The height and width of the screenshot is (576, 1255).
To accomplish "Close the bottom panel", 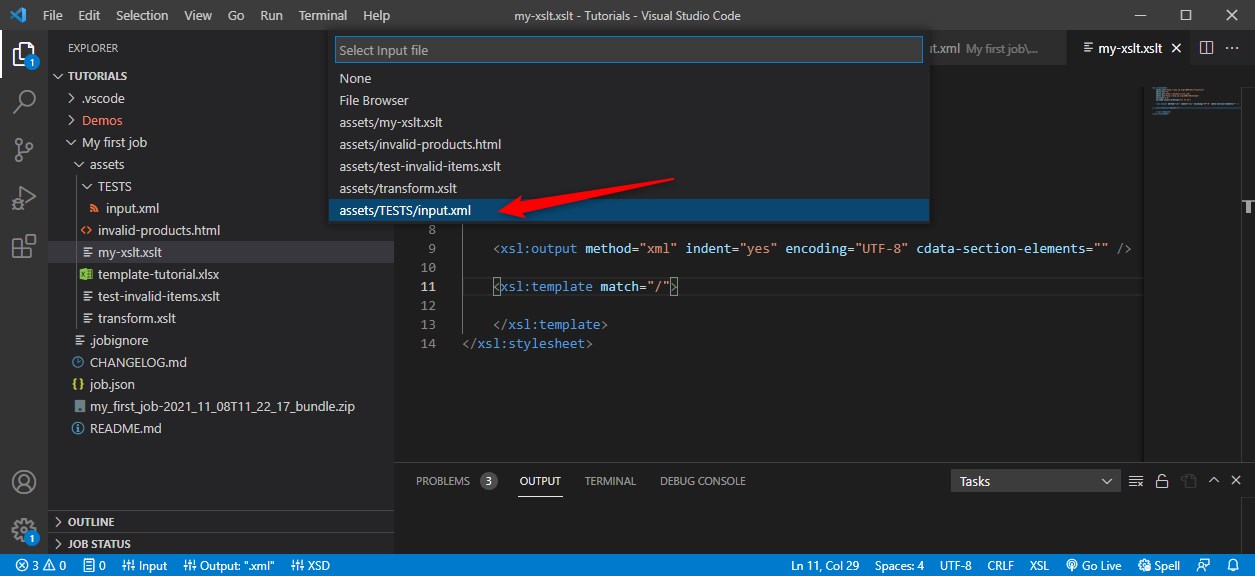I will 1235,481.
